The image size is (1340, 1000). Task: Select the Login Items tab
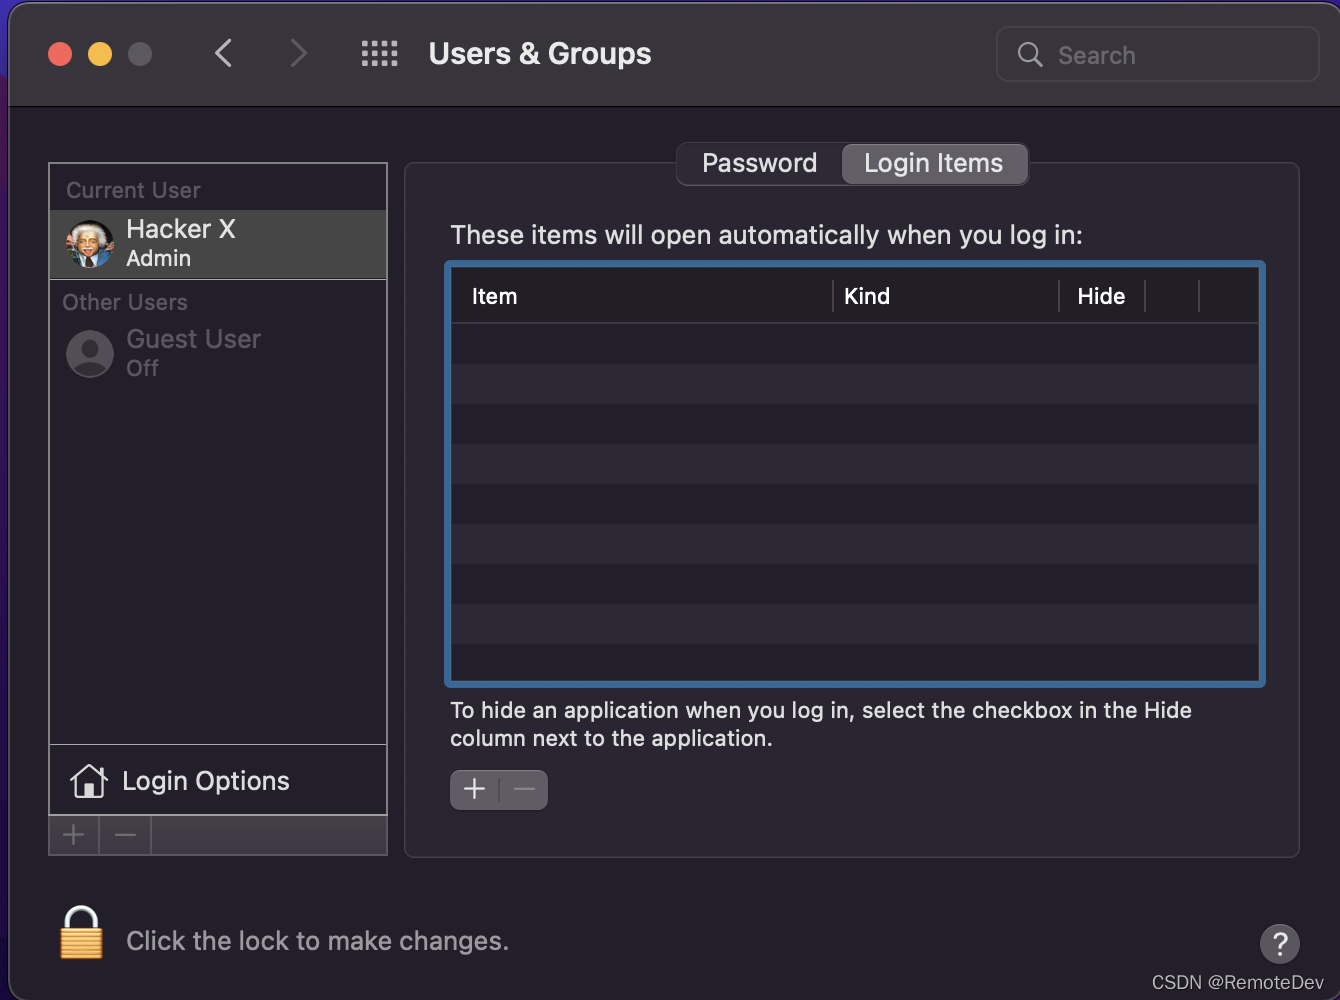[933, 163]
